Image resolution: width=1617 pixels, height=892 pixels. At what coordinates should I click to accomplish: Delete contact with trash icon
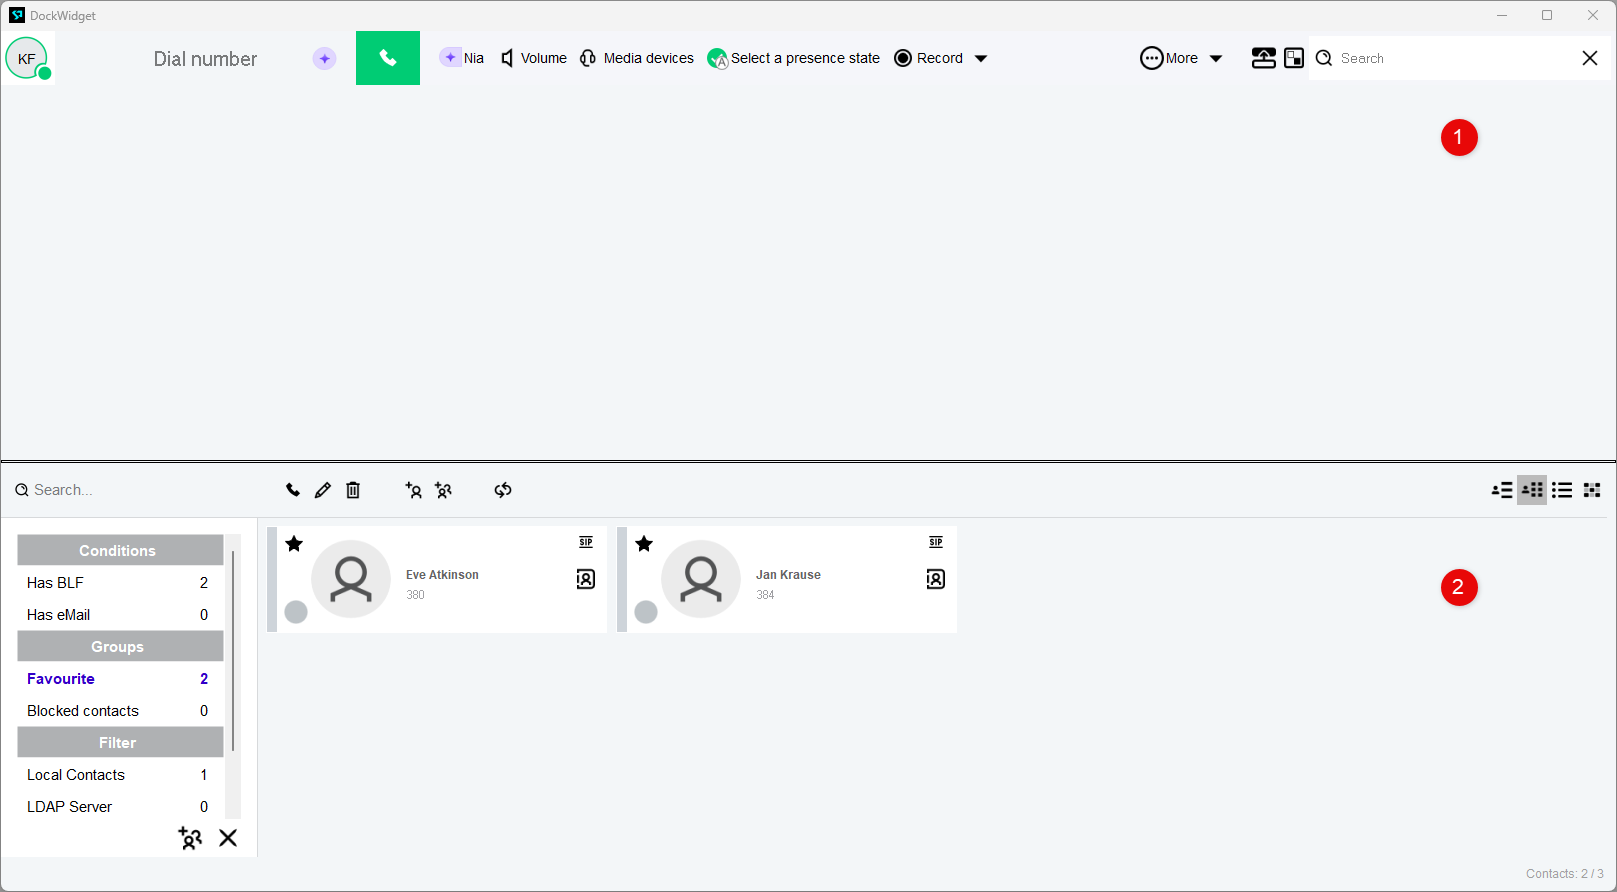pos(353,490)
